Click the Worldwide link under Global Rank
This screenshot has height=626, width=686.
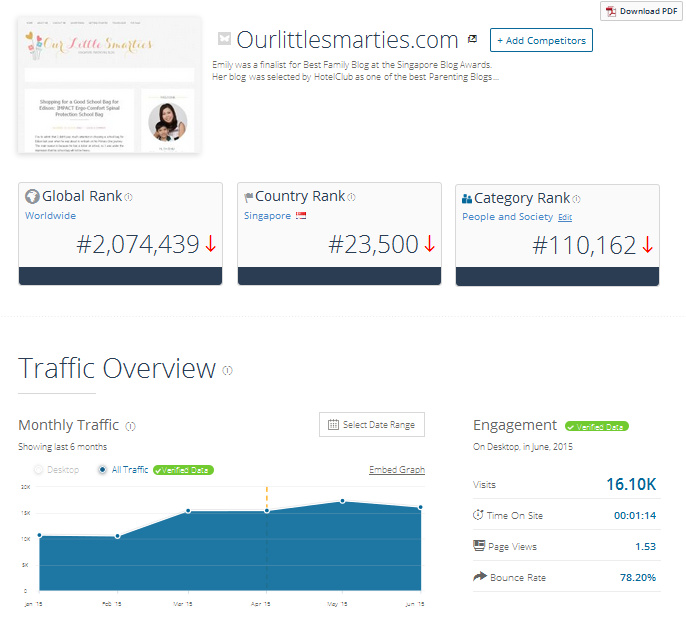(50, 216)
